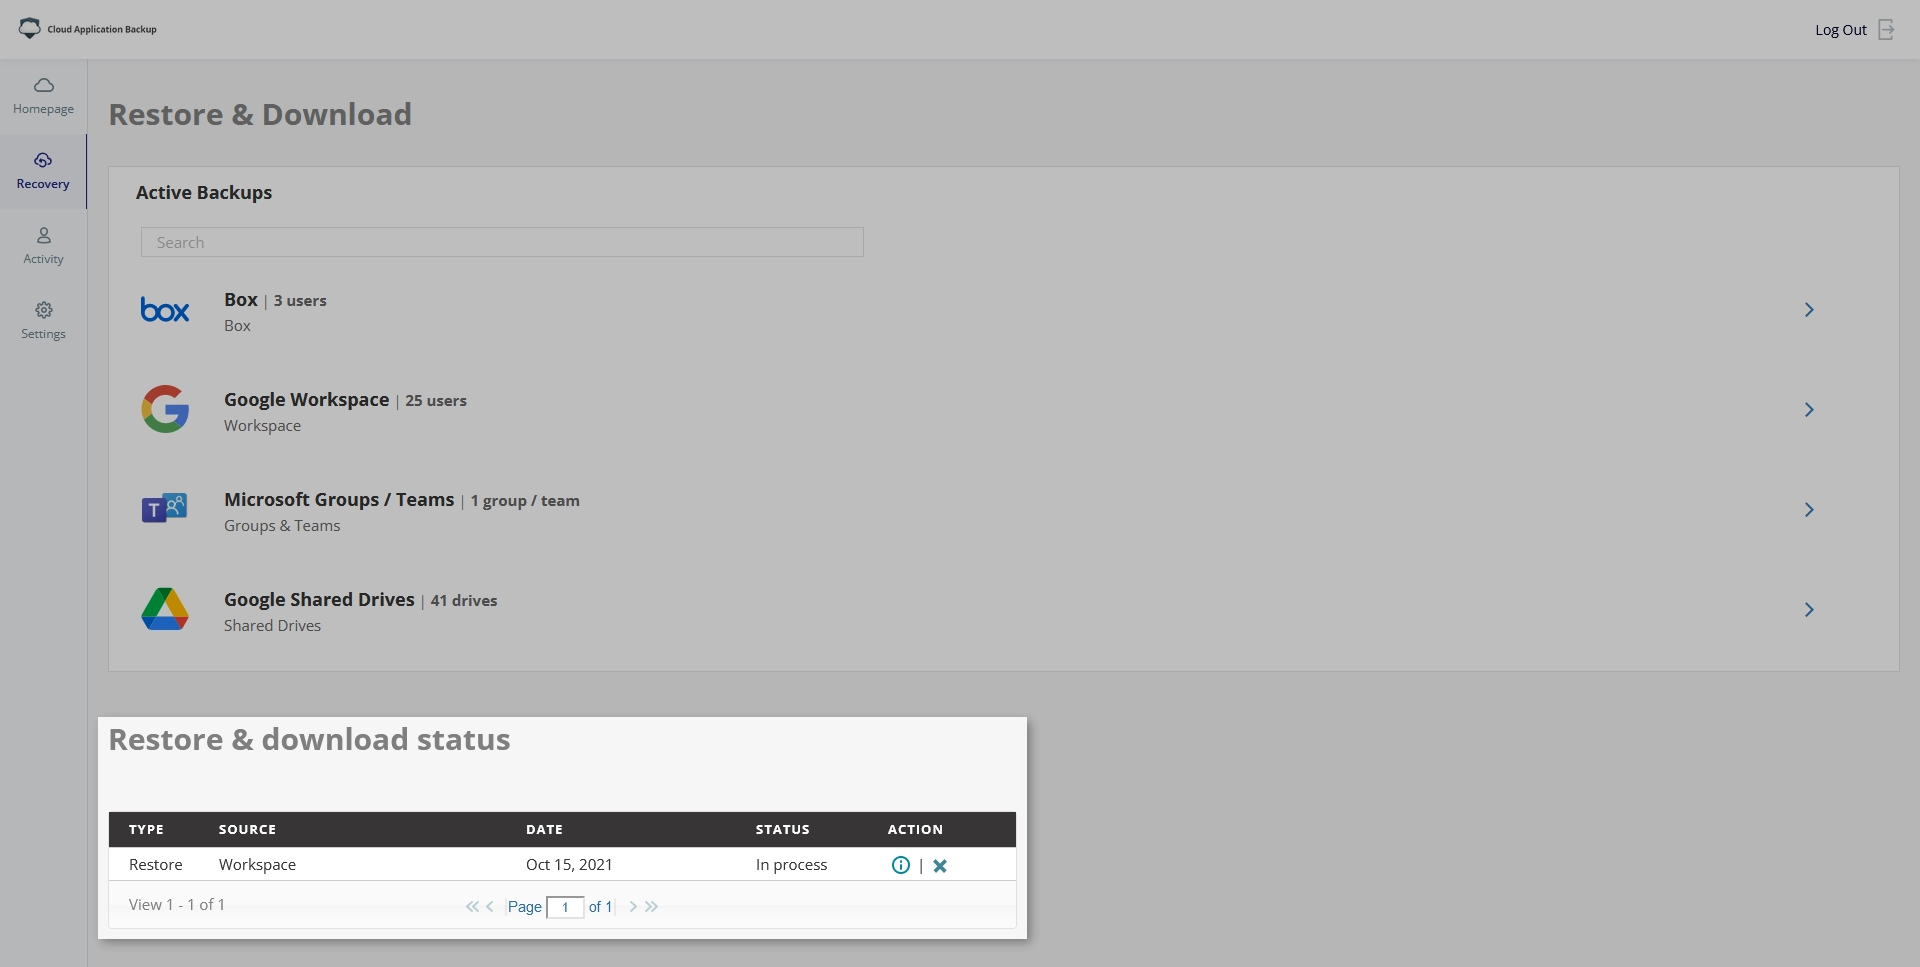Cancel the in-process Workspace restore
Viewport: 1920px width, 967px height.
pos(940,866)
